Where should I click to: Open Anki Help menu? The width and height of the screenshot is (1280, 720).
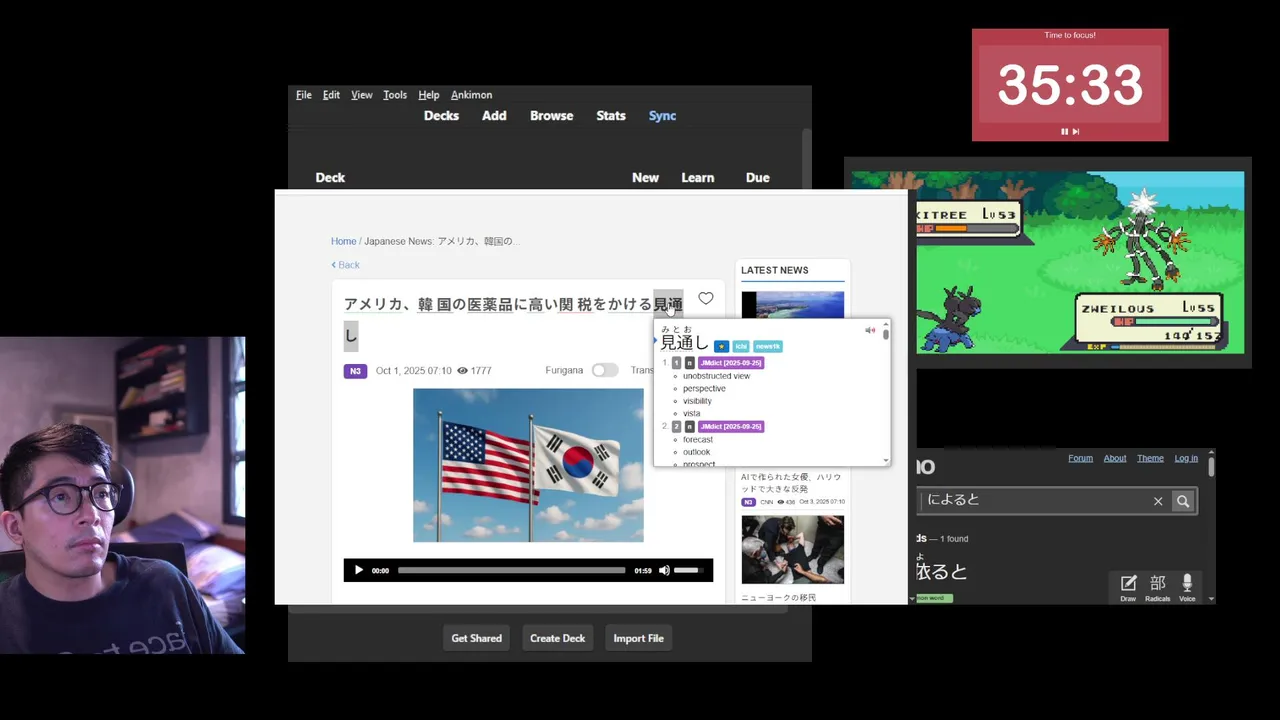pos(429,95)
